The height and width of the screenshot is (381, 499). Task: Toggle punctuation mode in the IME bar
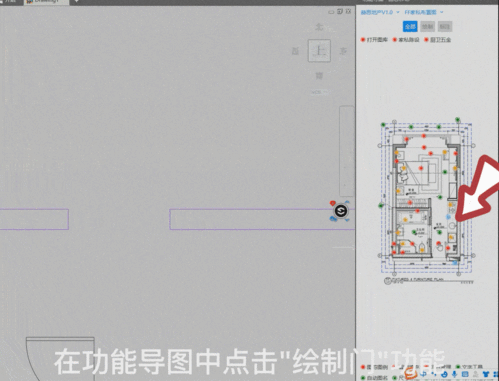[434, 374]
